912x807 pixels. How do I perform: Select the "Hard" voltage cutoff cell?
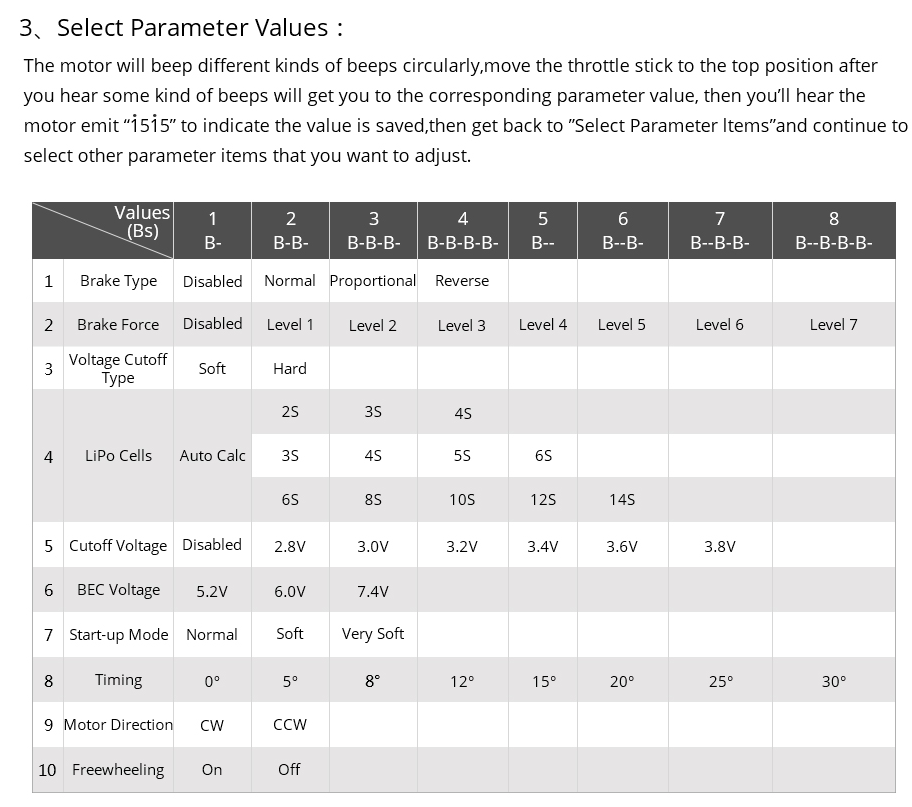(290, 369)
